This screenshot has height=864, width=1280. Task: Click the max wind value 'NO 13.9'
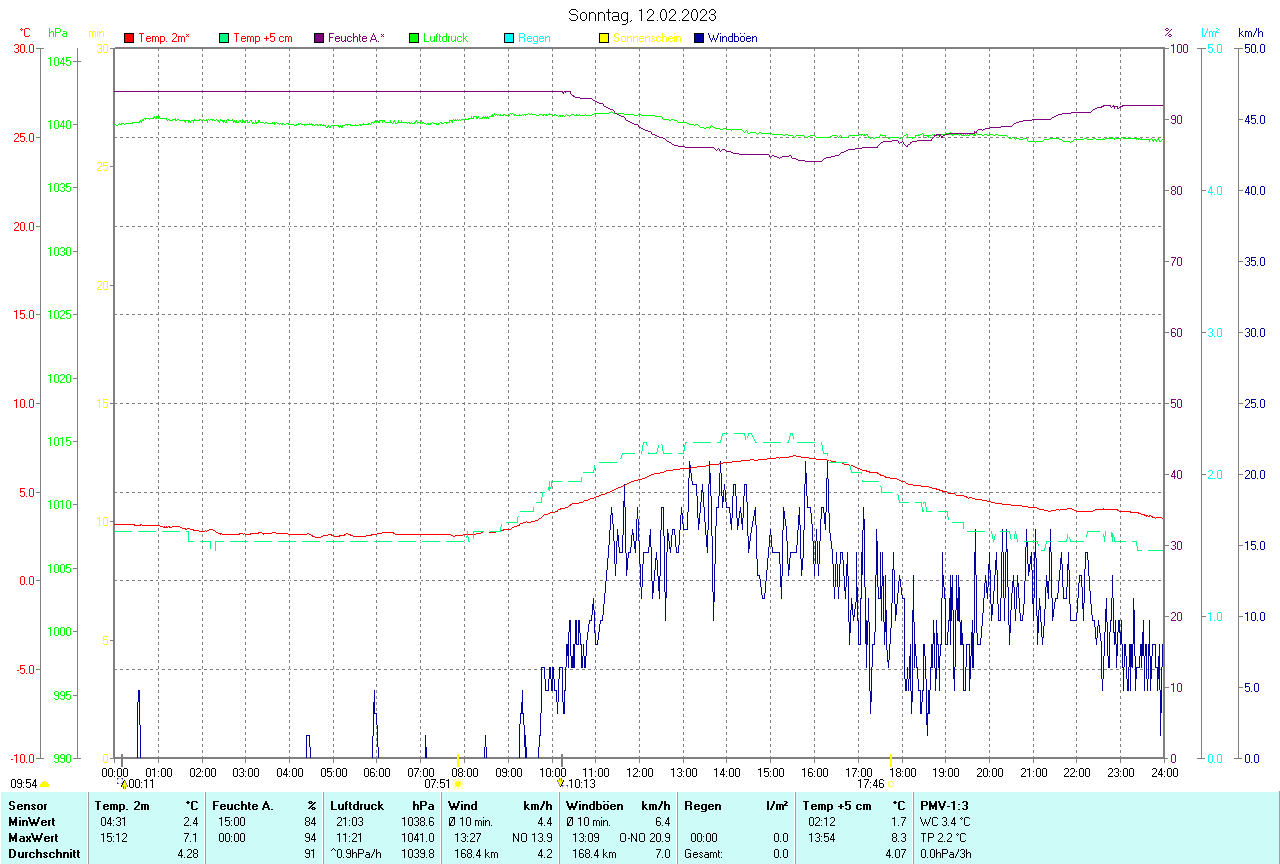532,838
